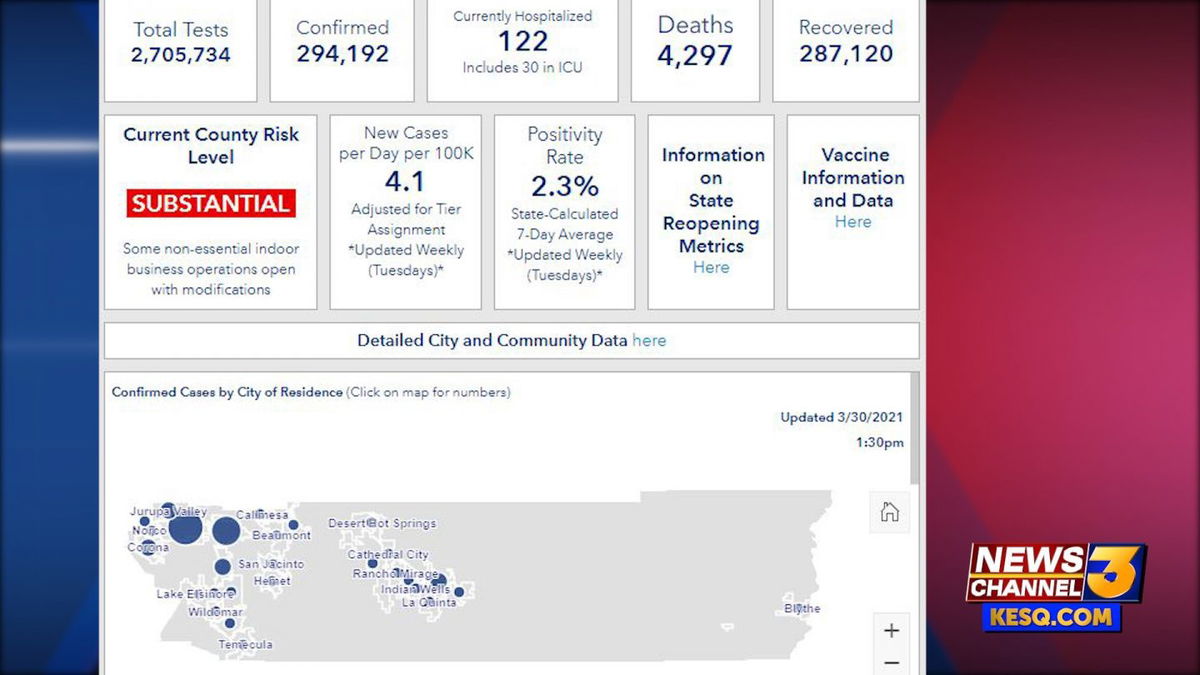This screenshot has width=1200, height=675.
Task: Zoom in on the map with plus button
Action: tap(891, 631)
